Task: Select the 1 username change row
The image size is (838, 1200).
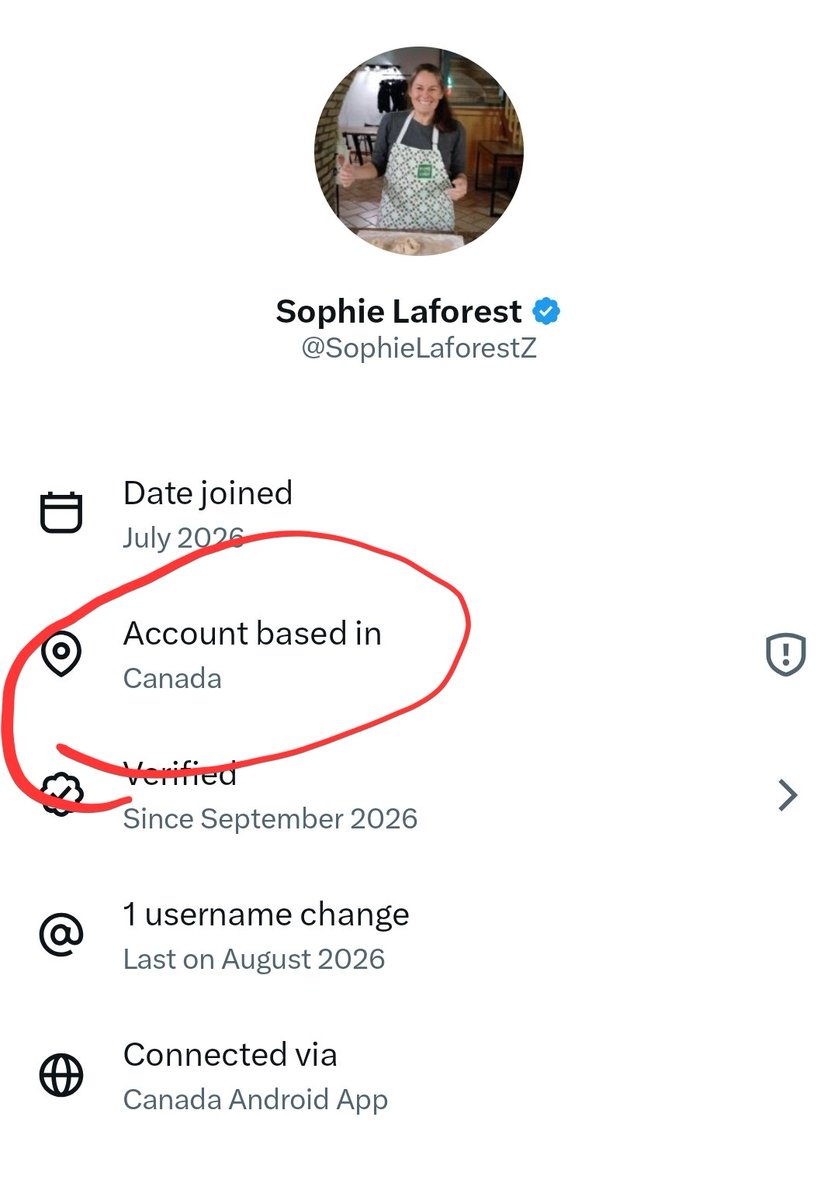Action: [419, 935]
